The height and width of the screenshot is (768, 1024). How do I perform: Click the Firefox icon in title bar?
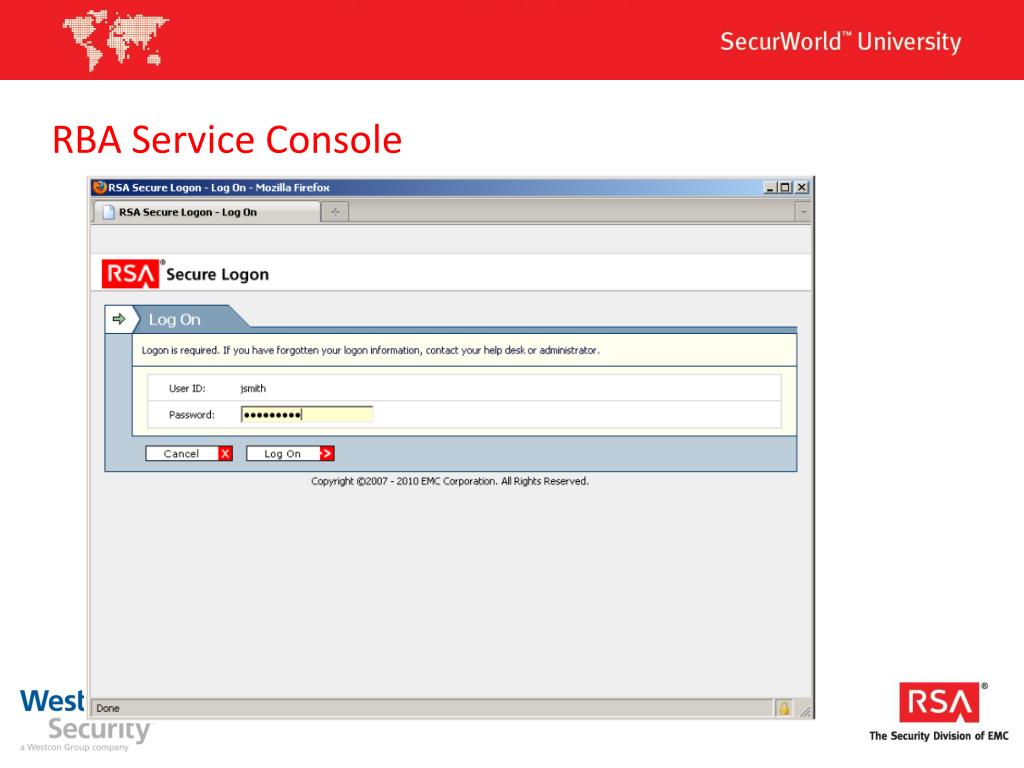[x=100, y=187]
